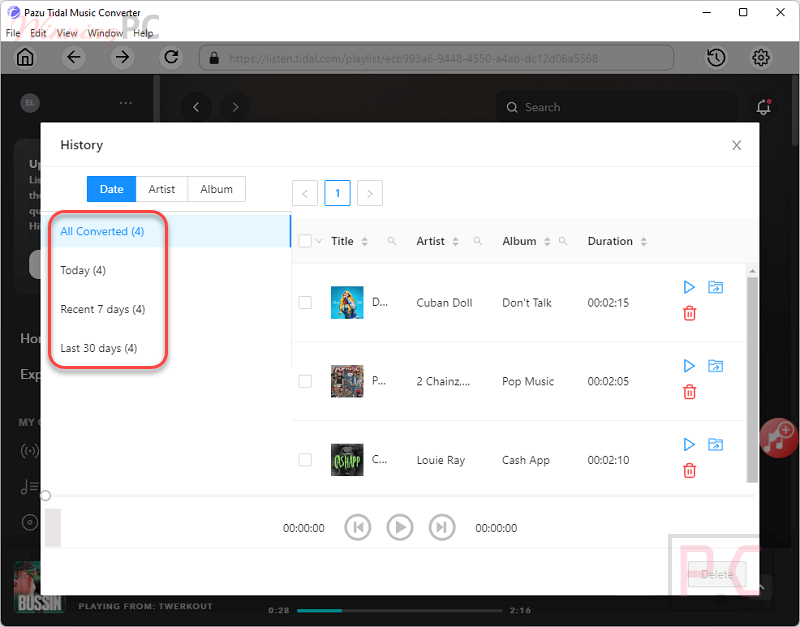This screenshot has height=627, width=800.
Task: Check the Louie Ray row checkbox
Action: click(305, 460)
